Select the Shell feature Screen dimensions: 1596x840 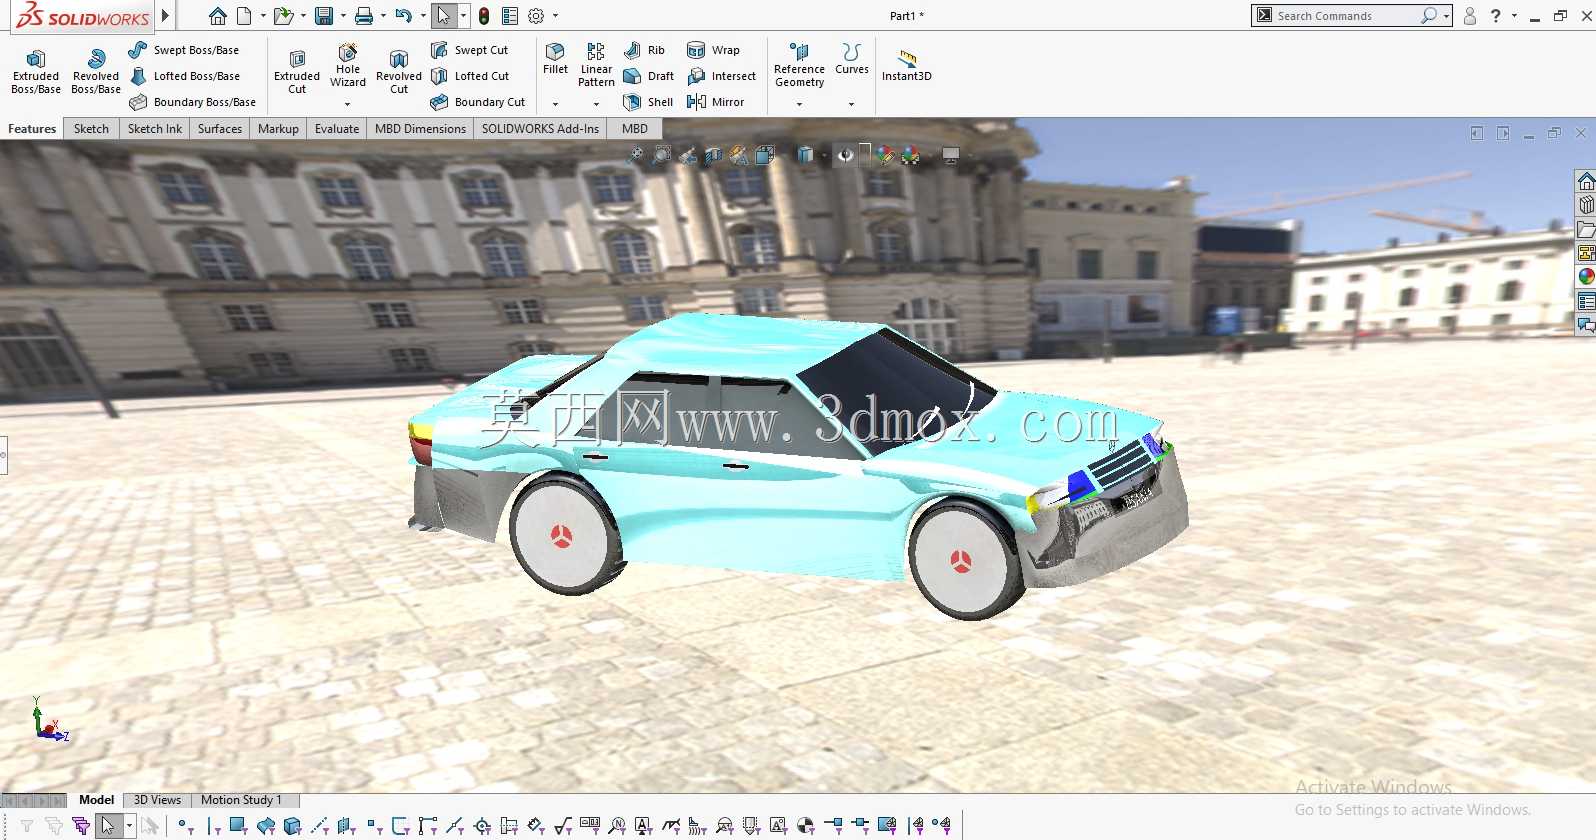648,102
